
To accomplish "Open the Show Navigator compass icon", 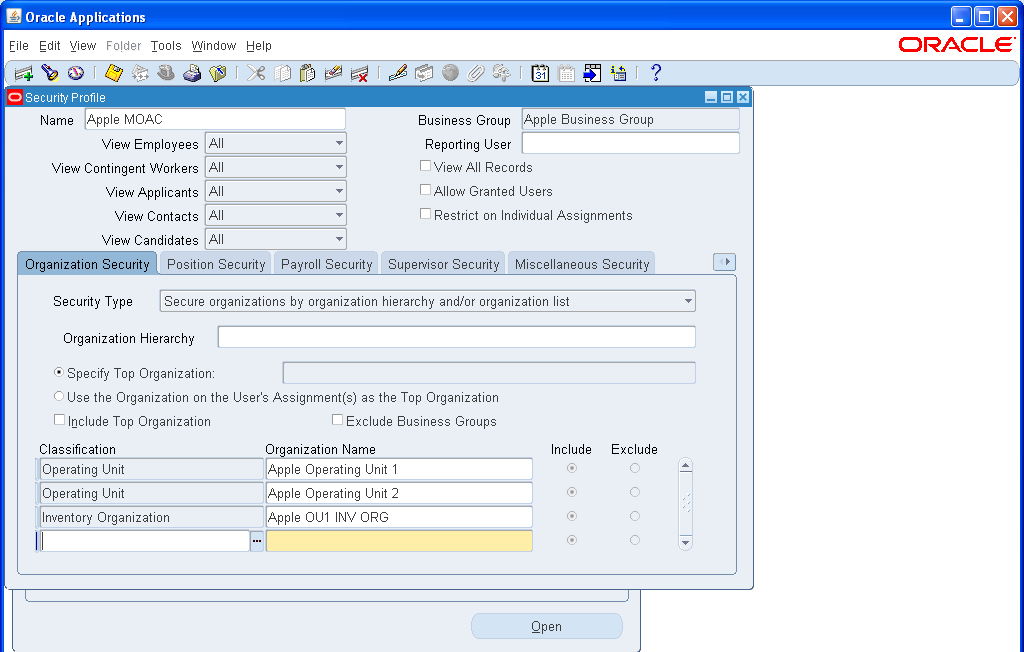I will coord(76,73).
